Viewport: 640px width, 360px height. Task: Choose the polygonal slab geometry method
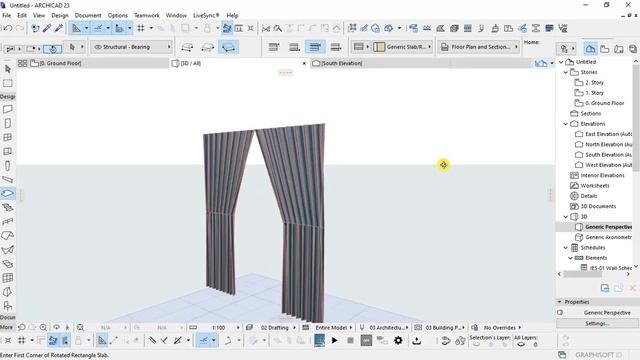point(187,47)
